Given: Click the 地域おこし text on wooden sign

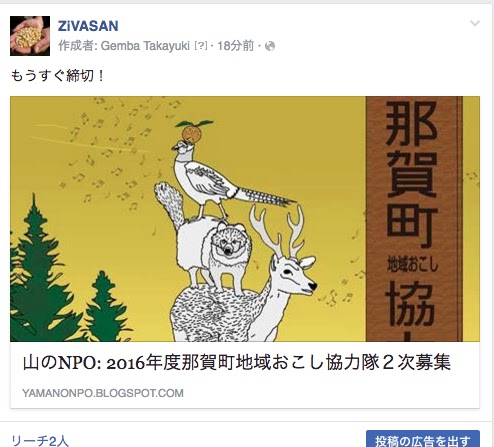Looking at the screenshot, I should tap(412, 265).
